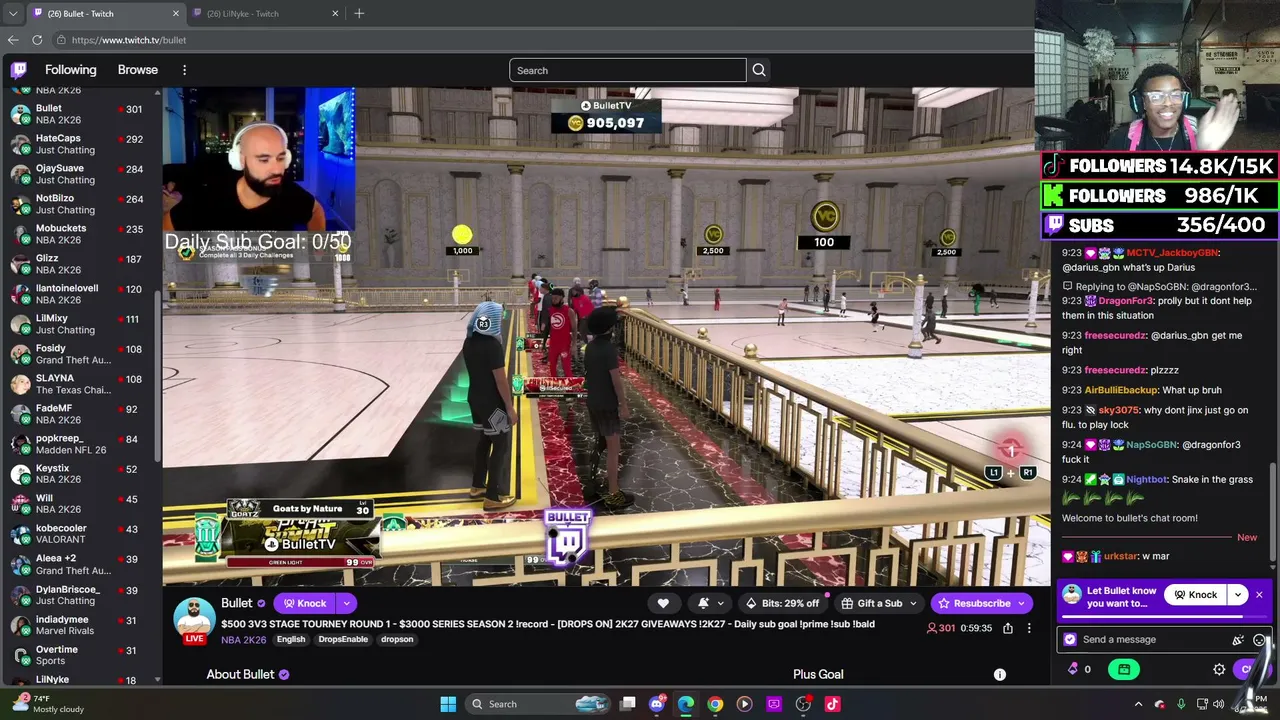Viewport: 1280px width, 720px height.
Task: Go back with the browser back arrow
Action: (x=13, y=40)
